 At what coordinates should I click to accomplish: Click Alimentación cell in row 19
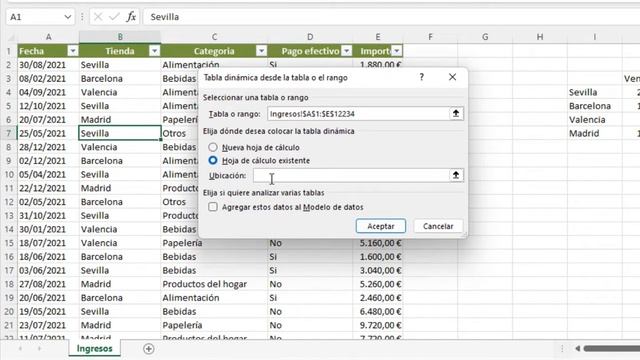214,298
